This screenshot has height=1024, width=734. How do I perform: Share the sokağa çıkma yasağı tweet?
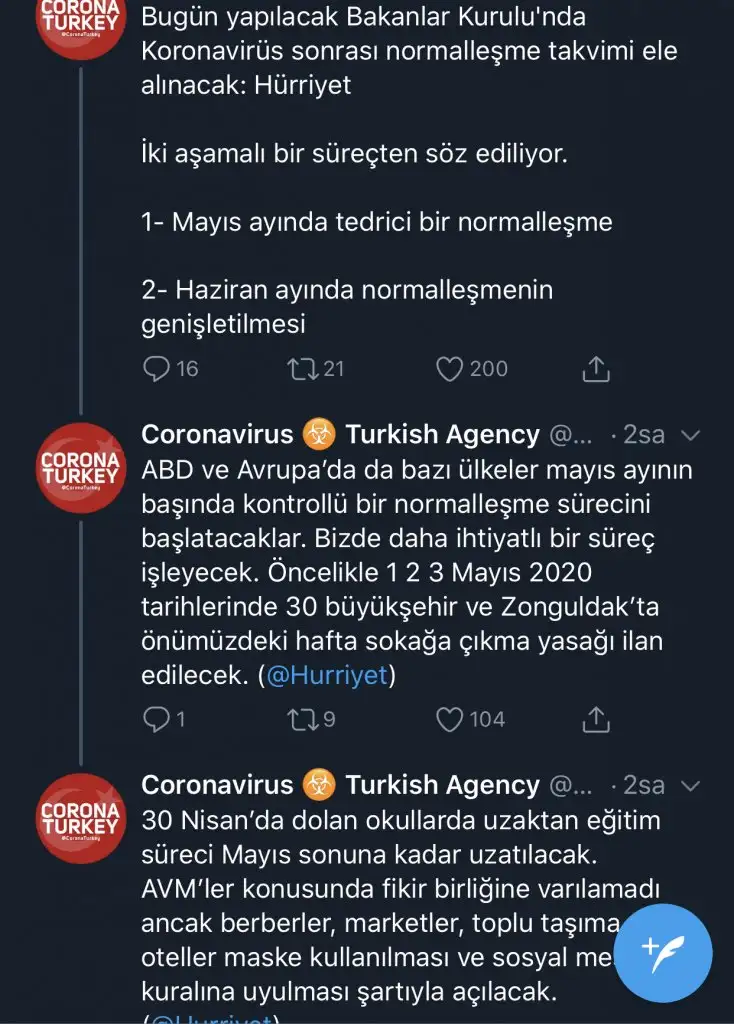pyautogui.click(x=595, y=719)
